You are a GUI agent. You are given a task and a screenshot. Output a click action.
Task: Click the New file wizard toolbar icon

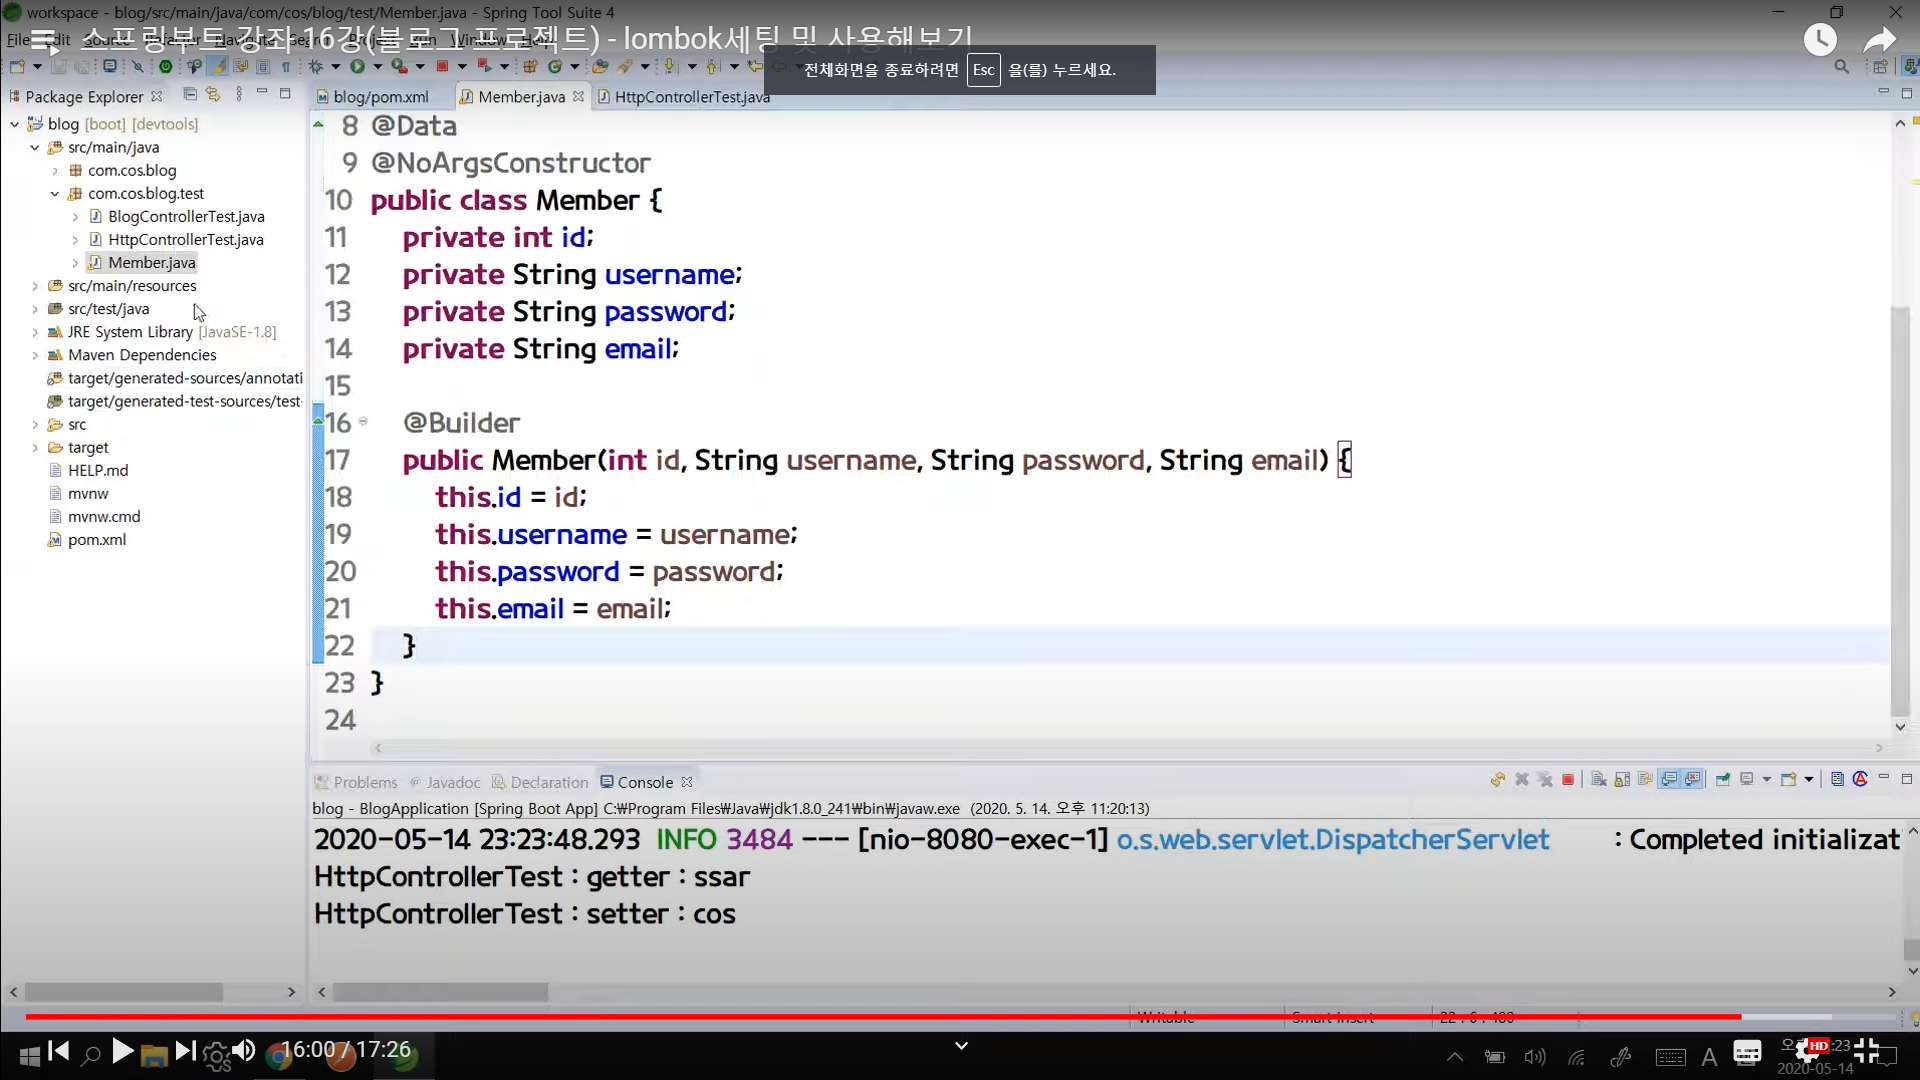(x=17, y=67)
